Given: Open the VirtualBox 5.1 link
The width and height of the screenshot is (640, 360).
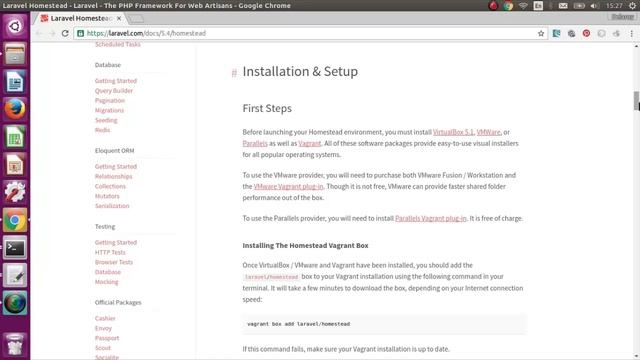Looking at the screenshot, I should point(453,132).
